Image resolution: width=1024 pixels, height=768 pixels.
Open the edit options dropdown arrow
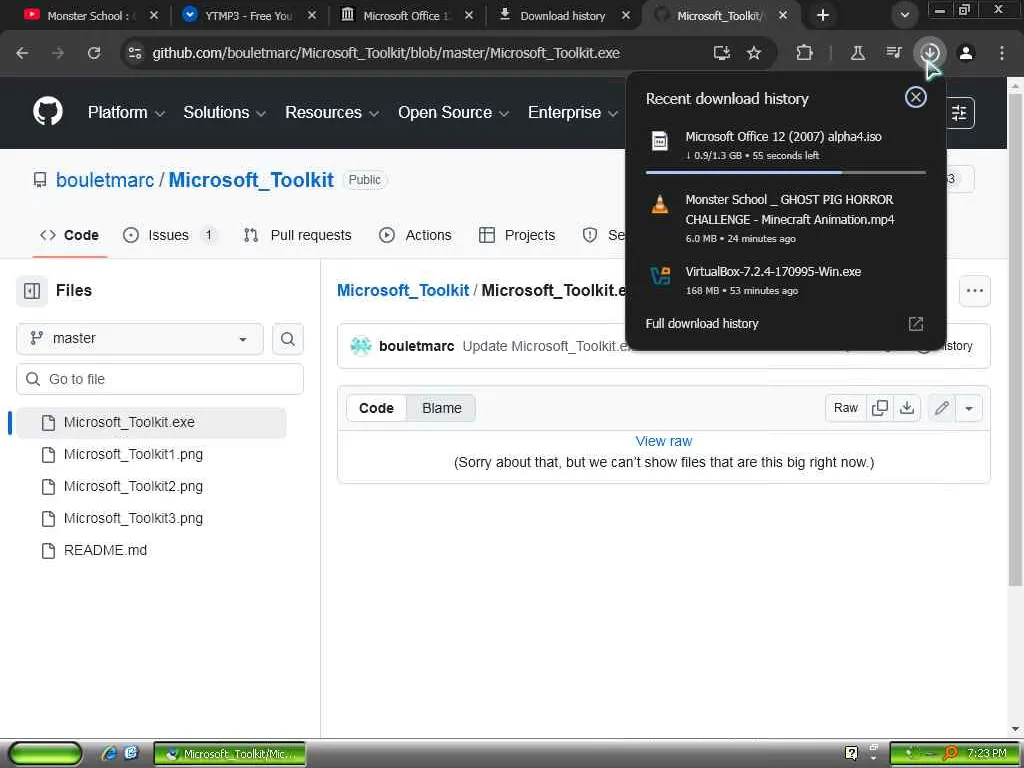pyautogui.click(x=968, y=408)
